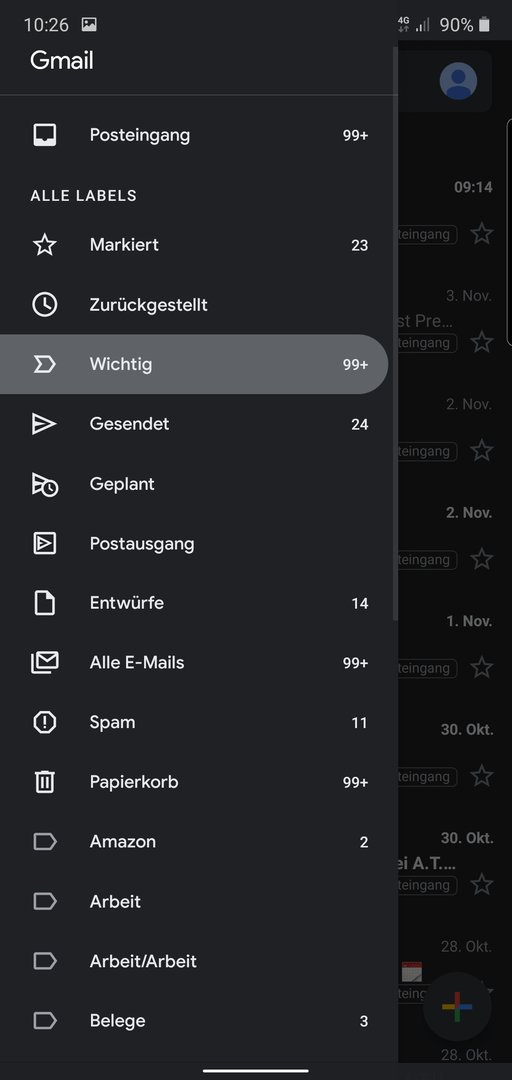Tap the account profile avatar
Viewport: 512px width, 1080px height.
[458, 81]
